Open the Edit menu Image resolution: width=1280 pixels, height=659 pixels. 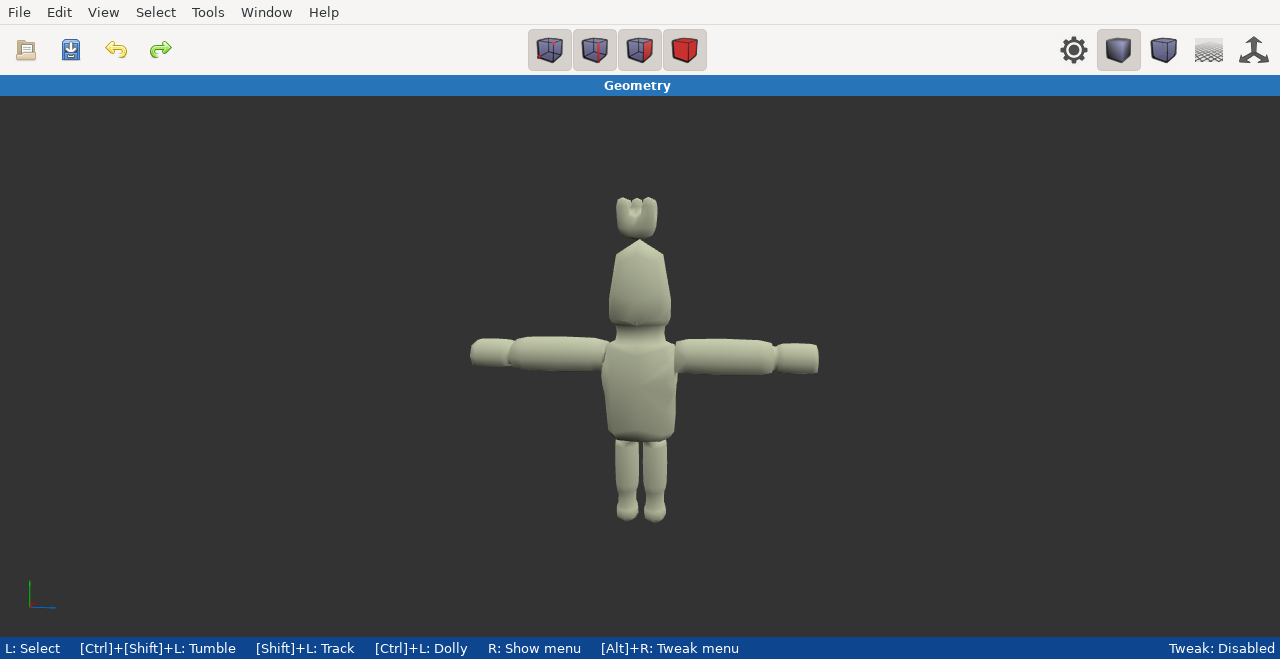click(x=59, y=12)
